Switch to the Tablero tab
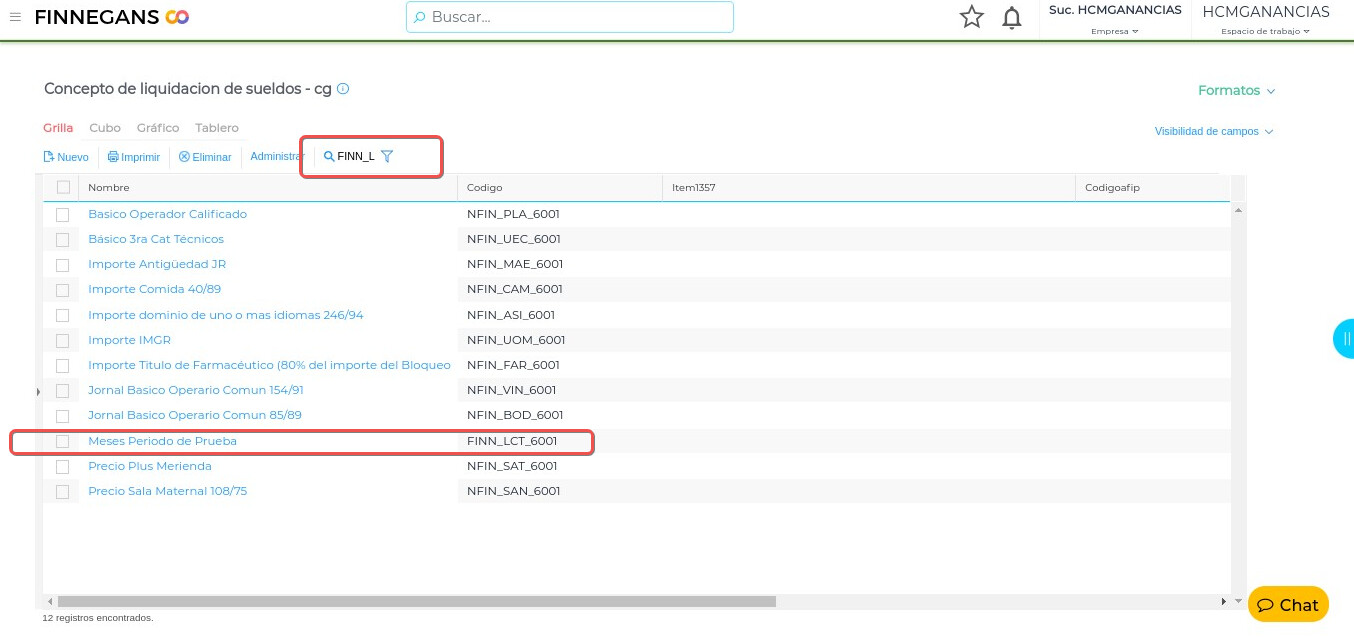This screenshot has width=1354, height=637. coord(217,128)
